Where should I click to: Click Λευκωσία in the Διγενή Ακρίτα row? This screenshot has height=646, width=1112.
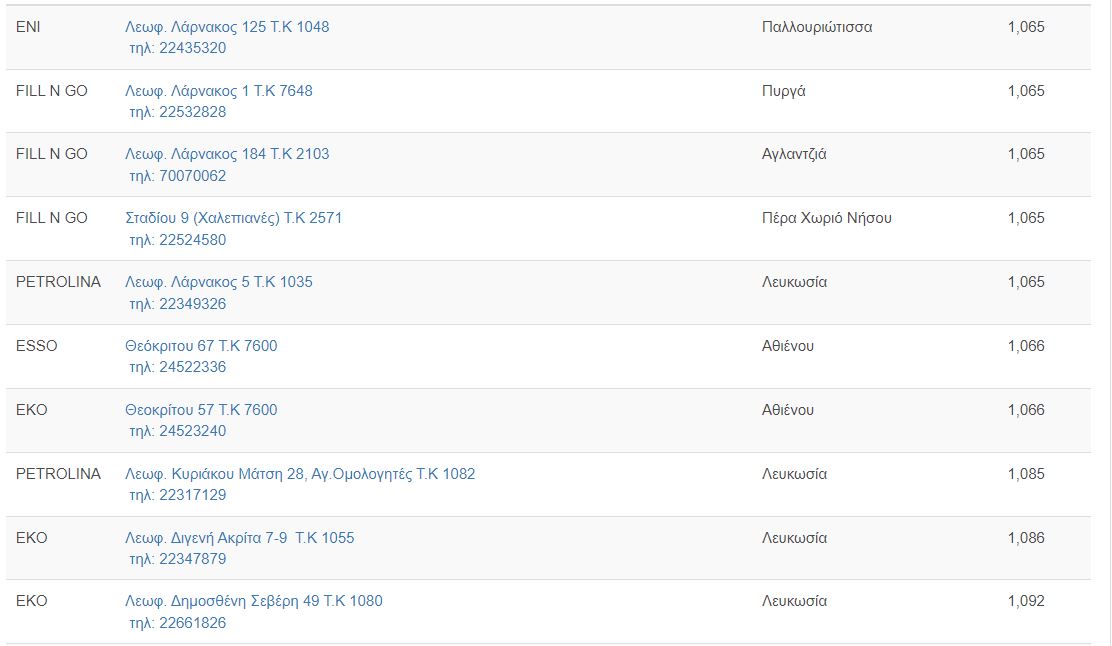pos(794,538)
